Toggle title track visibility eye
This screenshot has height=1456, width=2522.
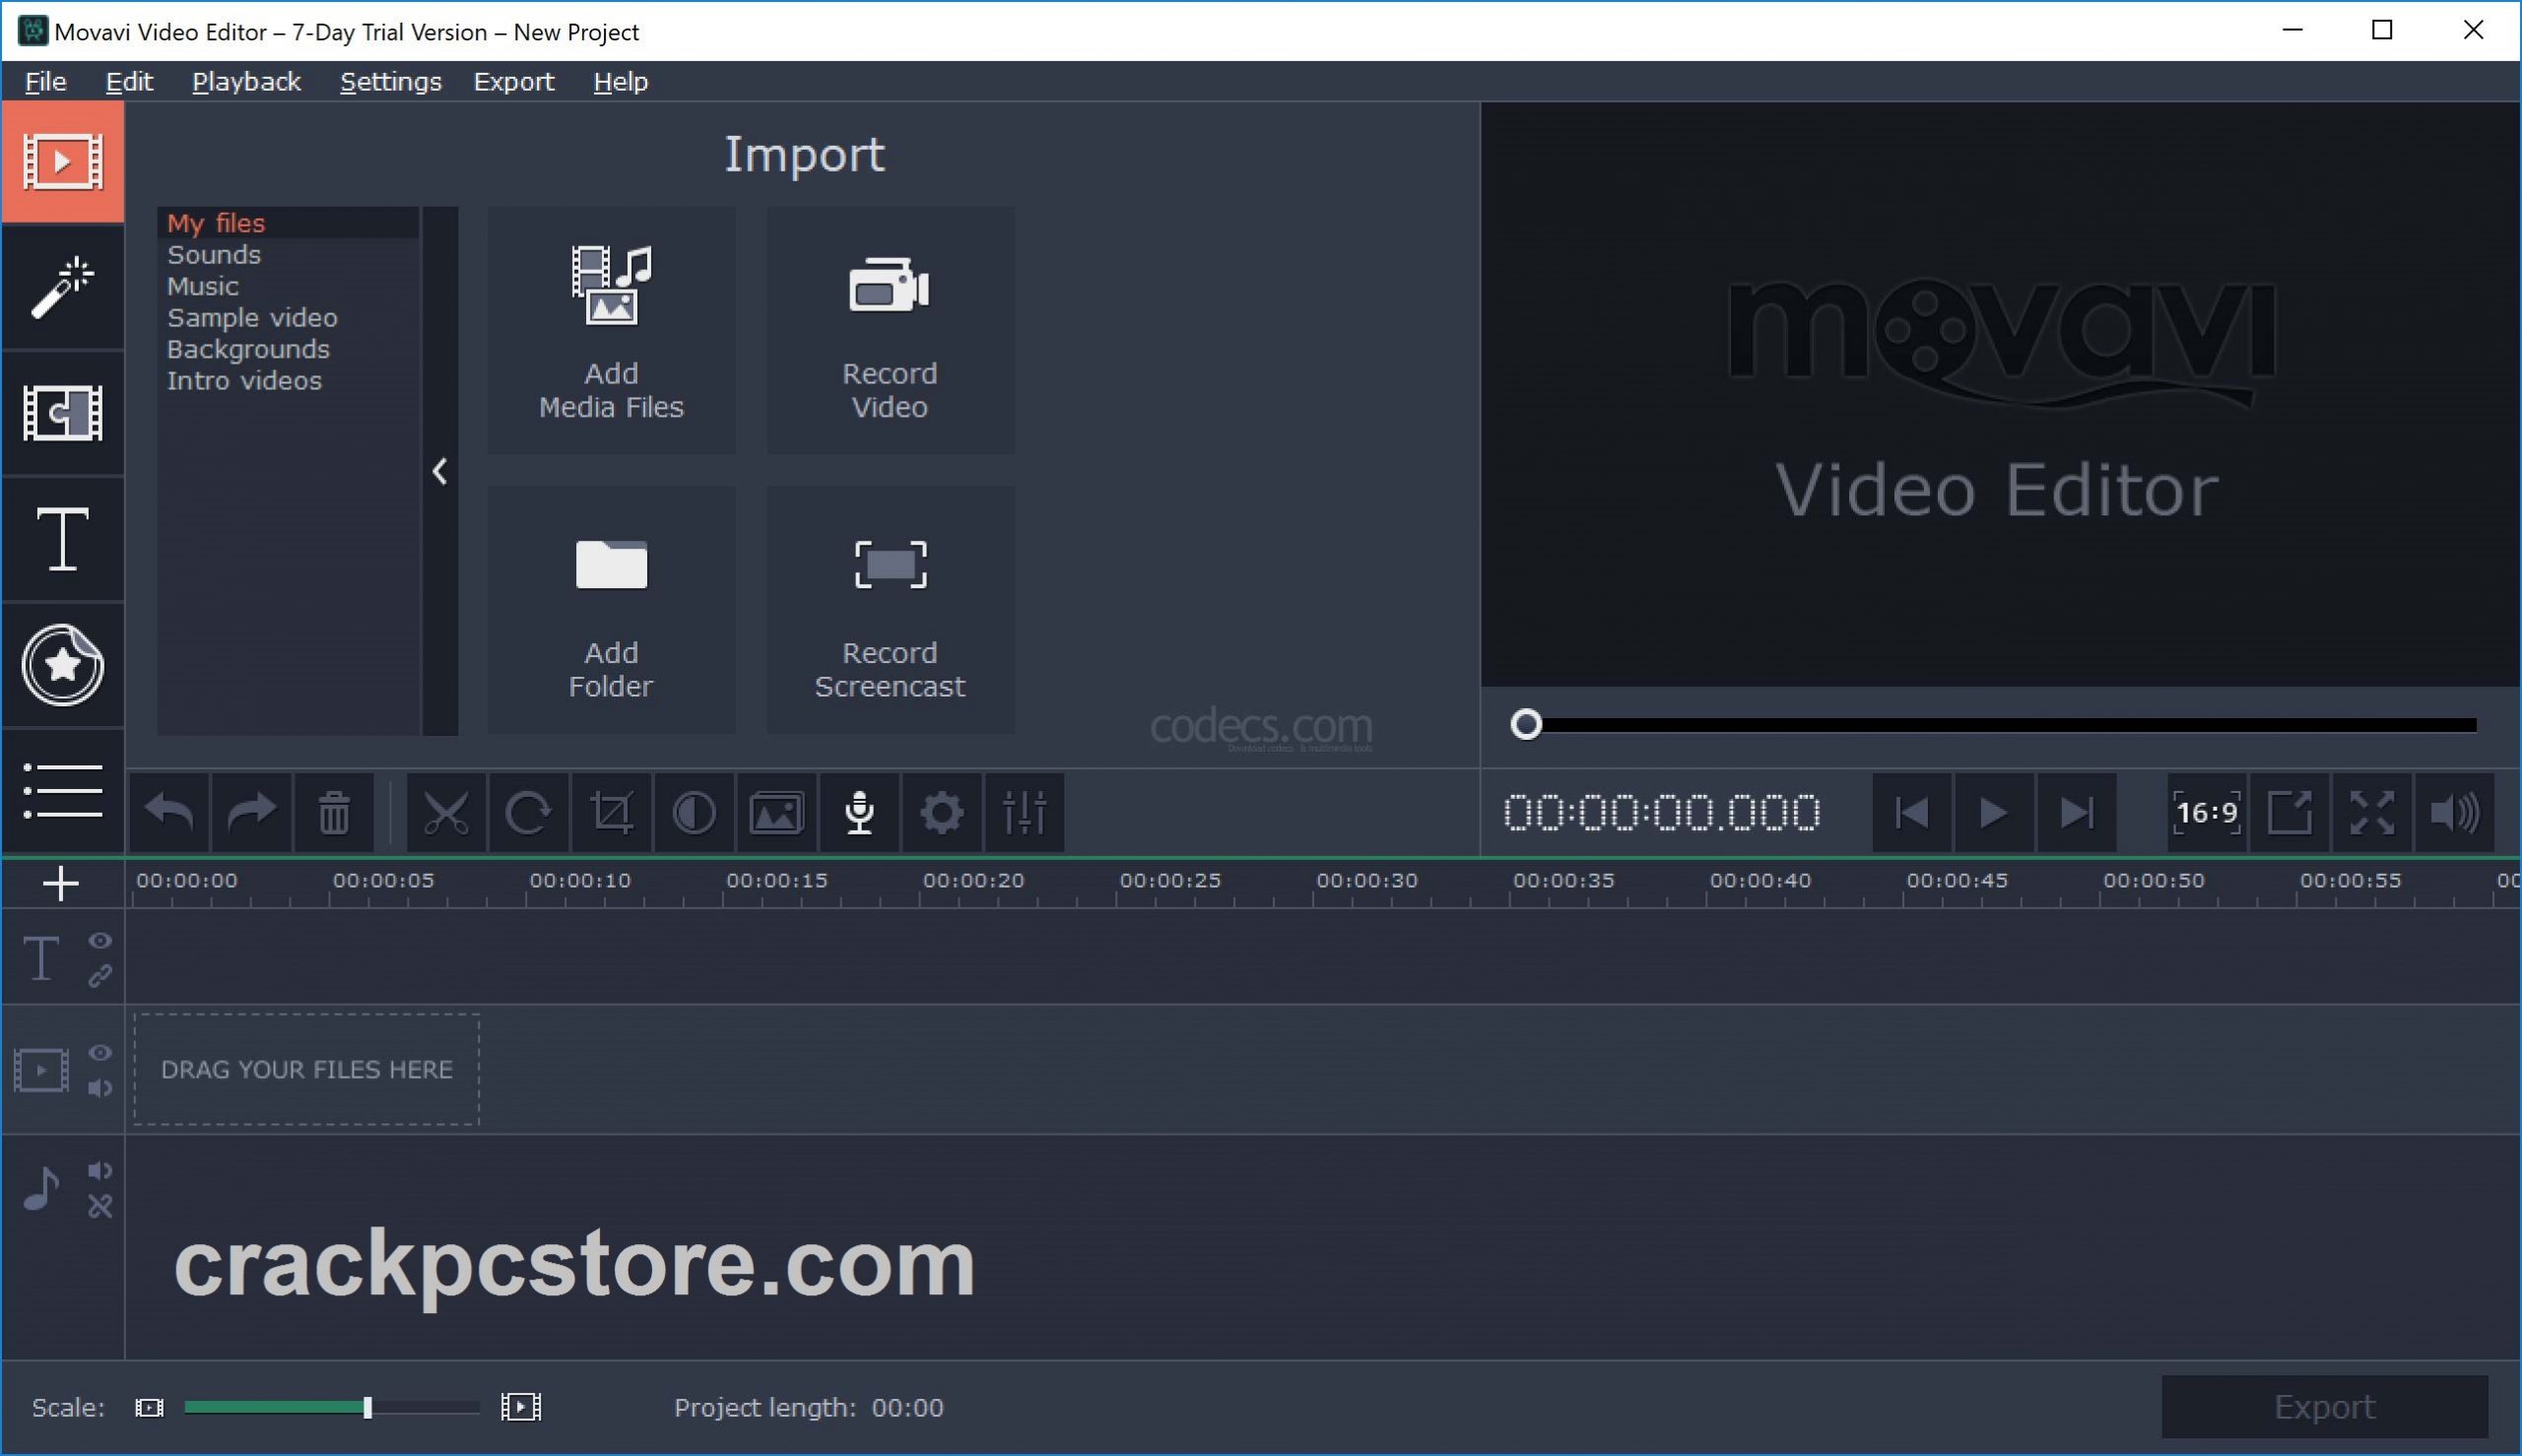[100, 940]
